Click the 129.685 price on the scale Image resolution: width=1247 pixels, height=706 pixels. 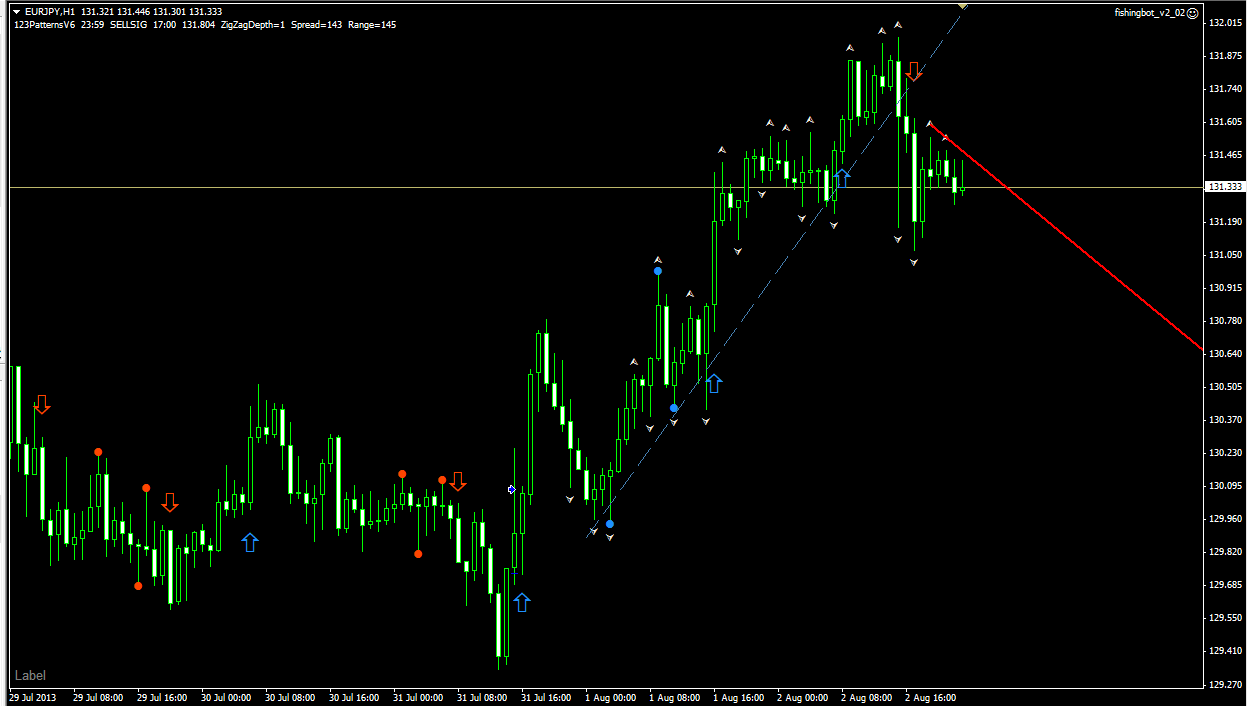point(1225,585)
